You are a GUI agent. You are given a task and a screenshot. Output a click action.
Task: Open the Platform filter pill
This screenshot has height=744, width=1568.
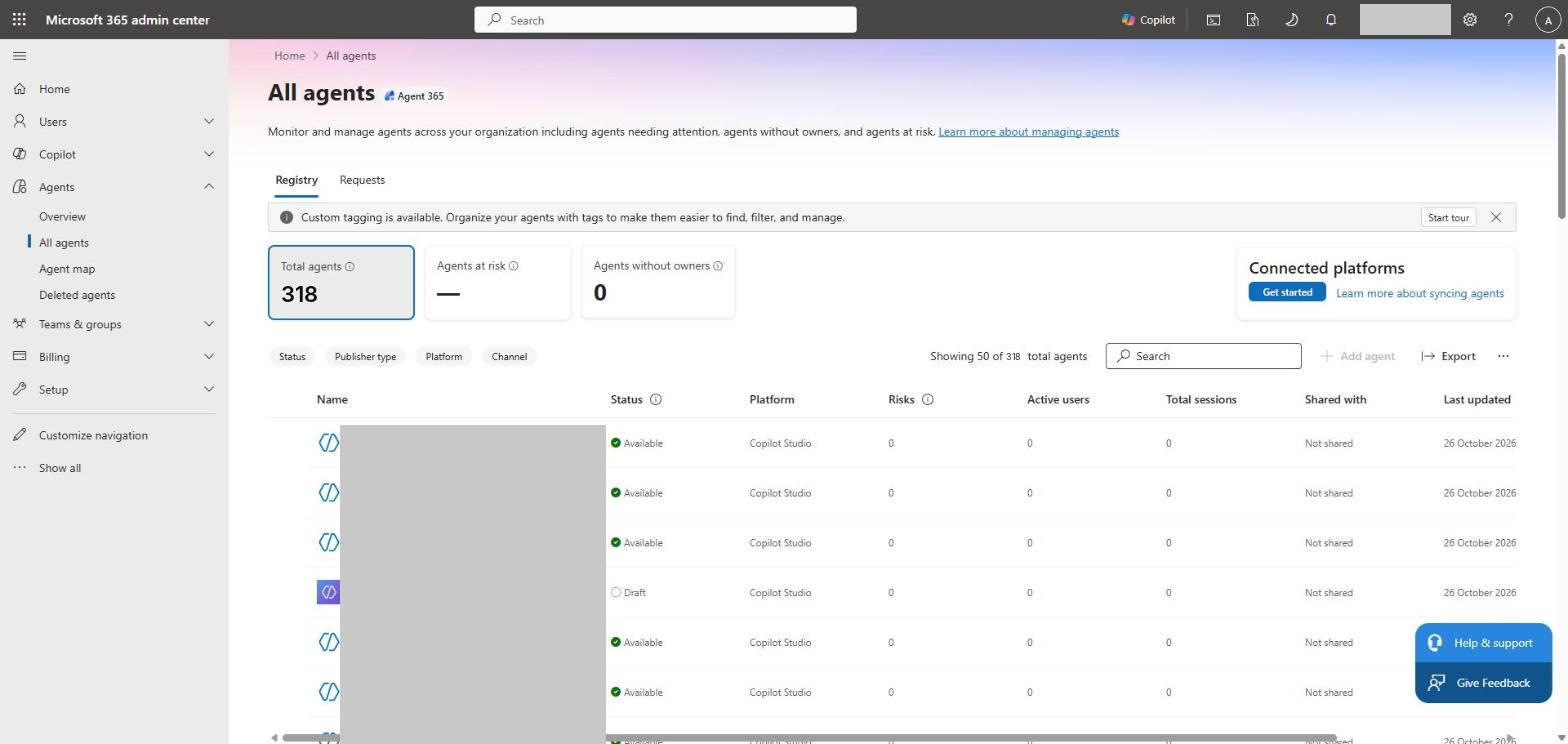click(x=444, y=357)
